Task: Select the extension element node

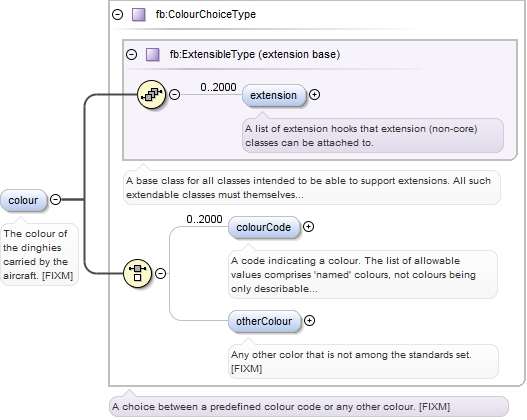Action: [274, 95]
